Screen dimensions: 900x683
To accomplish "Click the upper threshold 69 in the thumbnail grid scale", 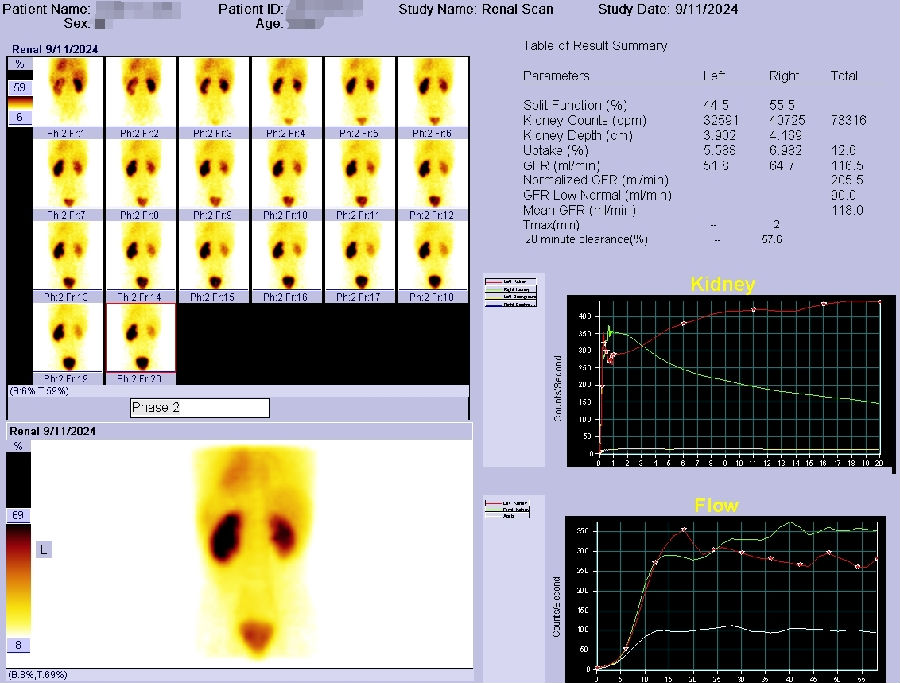I will click(x=17, y=88).
